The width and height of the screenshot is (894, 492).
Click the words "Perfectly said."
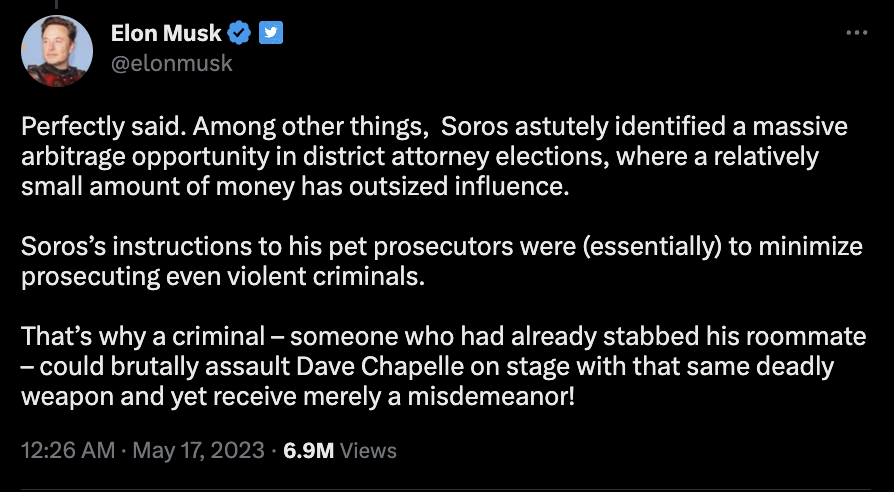click(x=87, y=129)
